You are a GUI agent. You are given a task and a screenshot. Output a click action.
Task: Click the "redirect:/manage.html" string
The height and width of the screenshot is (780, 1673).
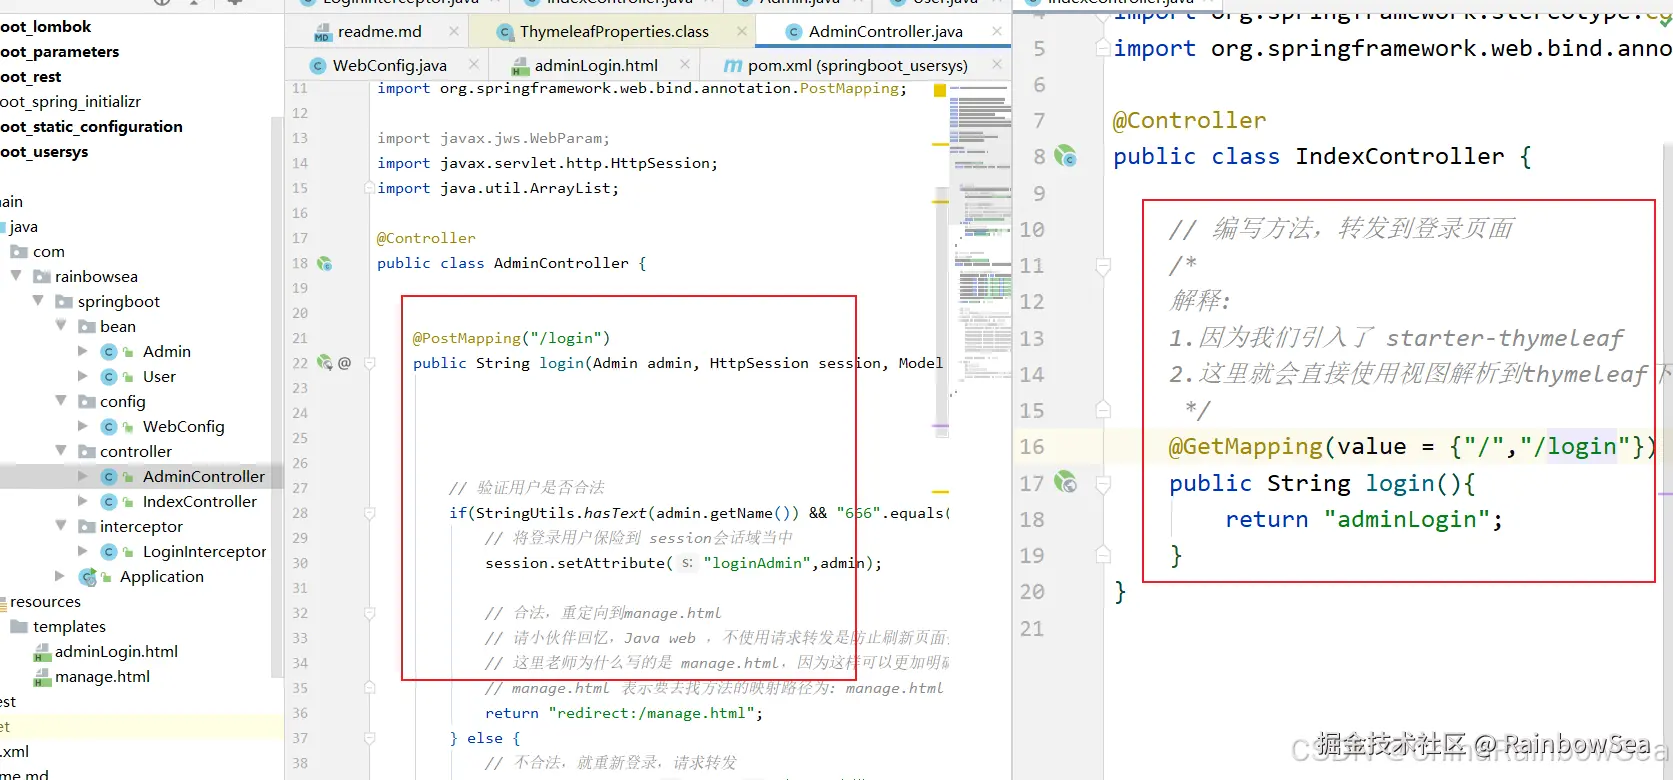(651, 713)
